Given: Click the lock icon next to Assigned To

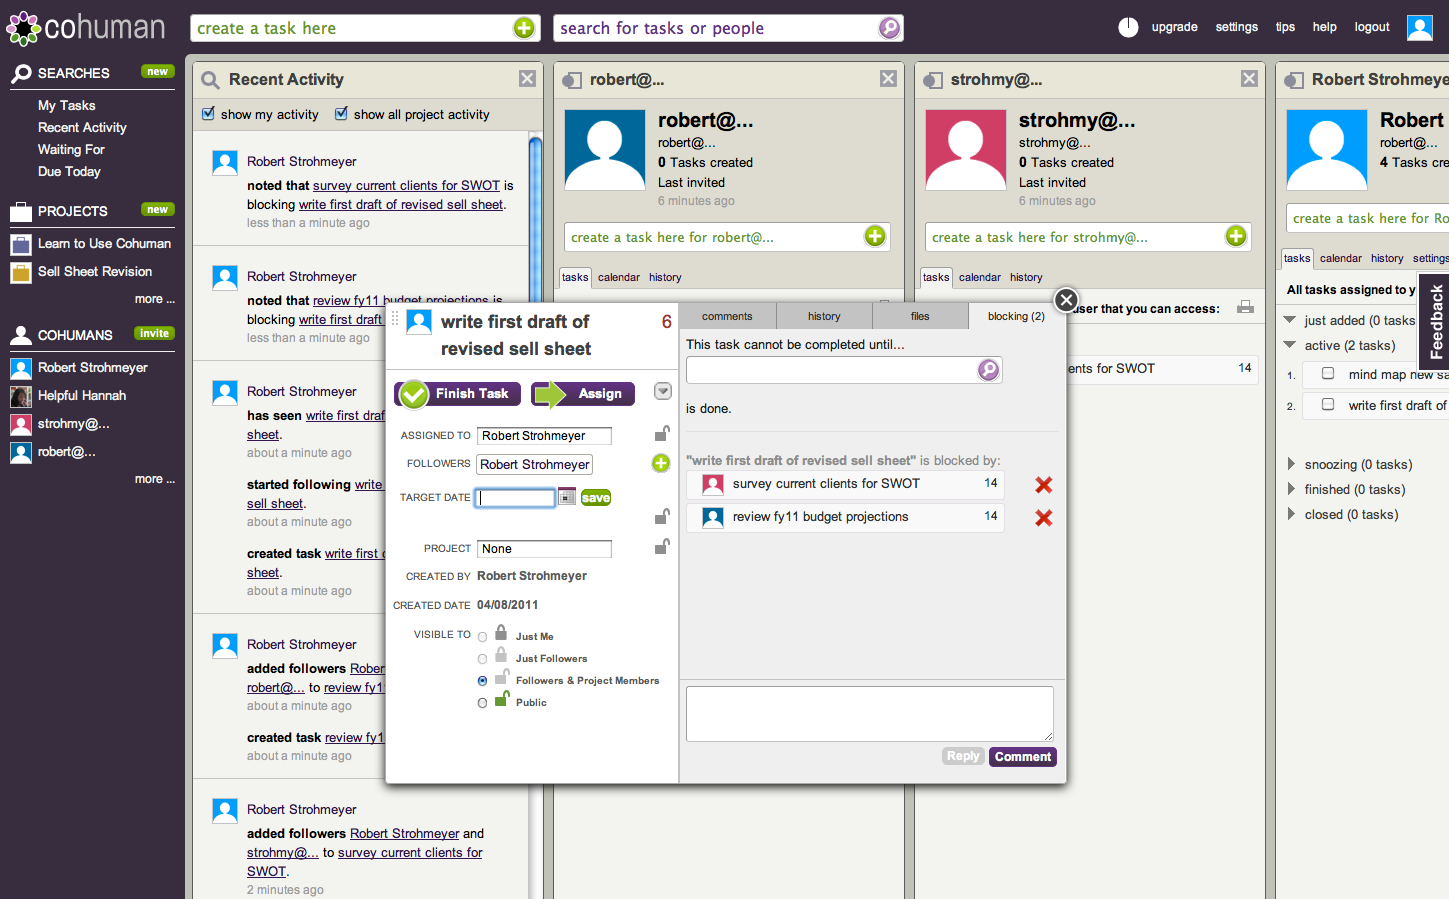Looking at the screenshot, I should tap(661, 433).
